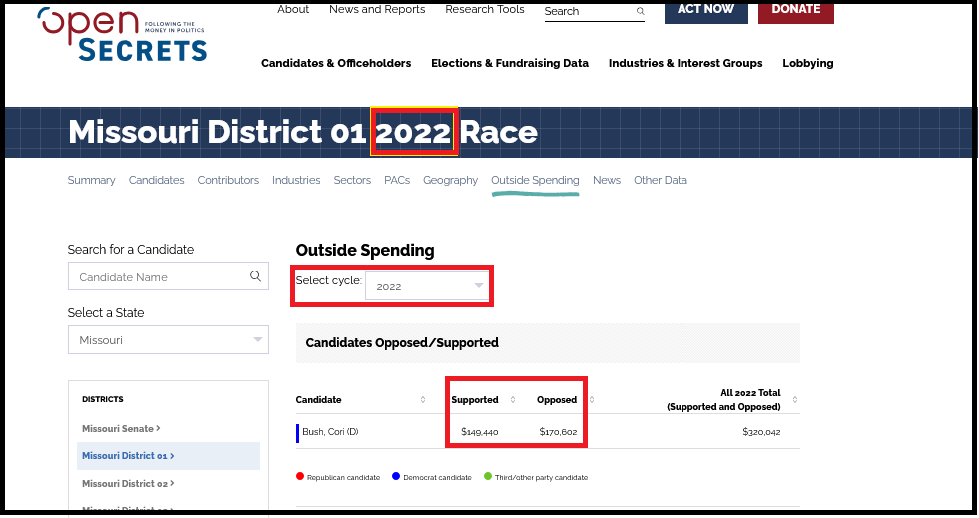Switch to the Contributors tab
The height and width of the screenshot is (518, 979).
point(228,180)
